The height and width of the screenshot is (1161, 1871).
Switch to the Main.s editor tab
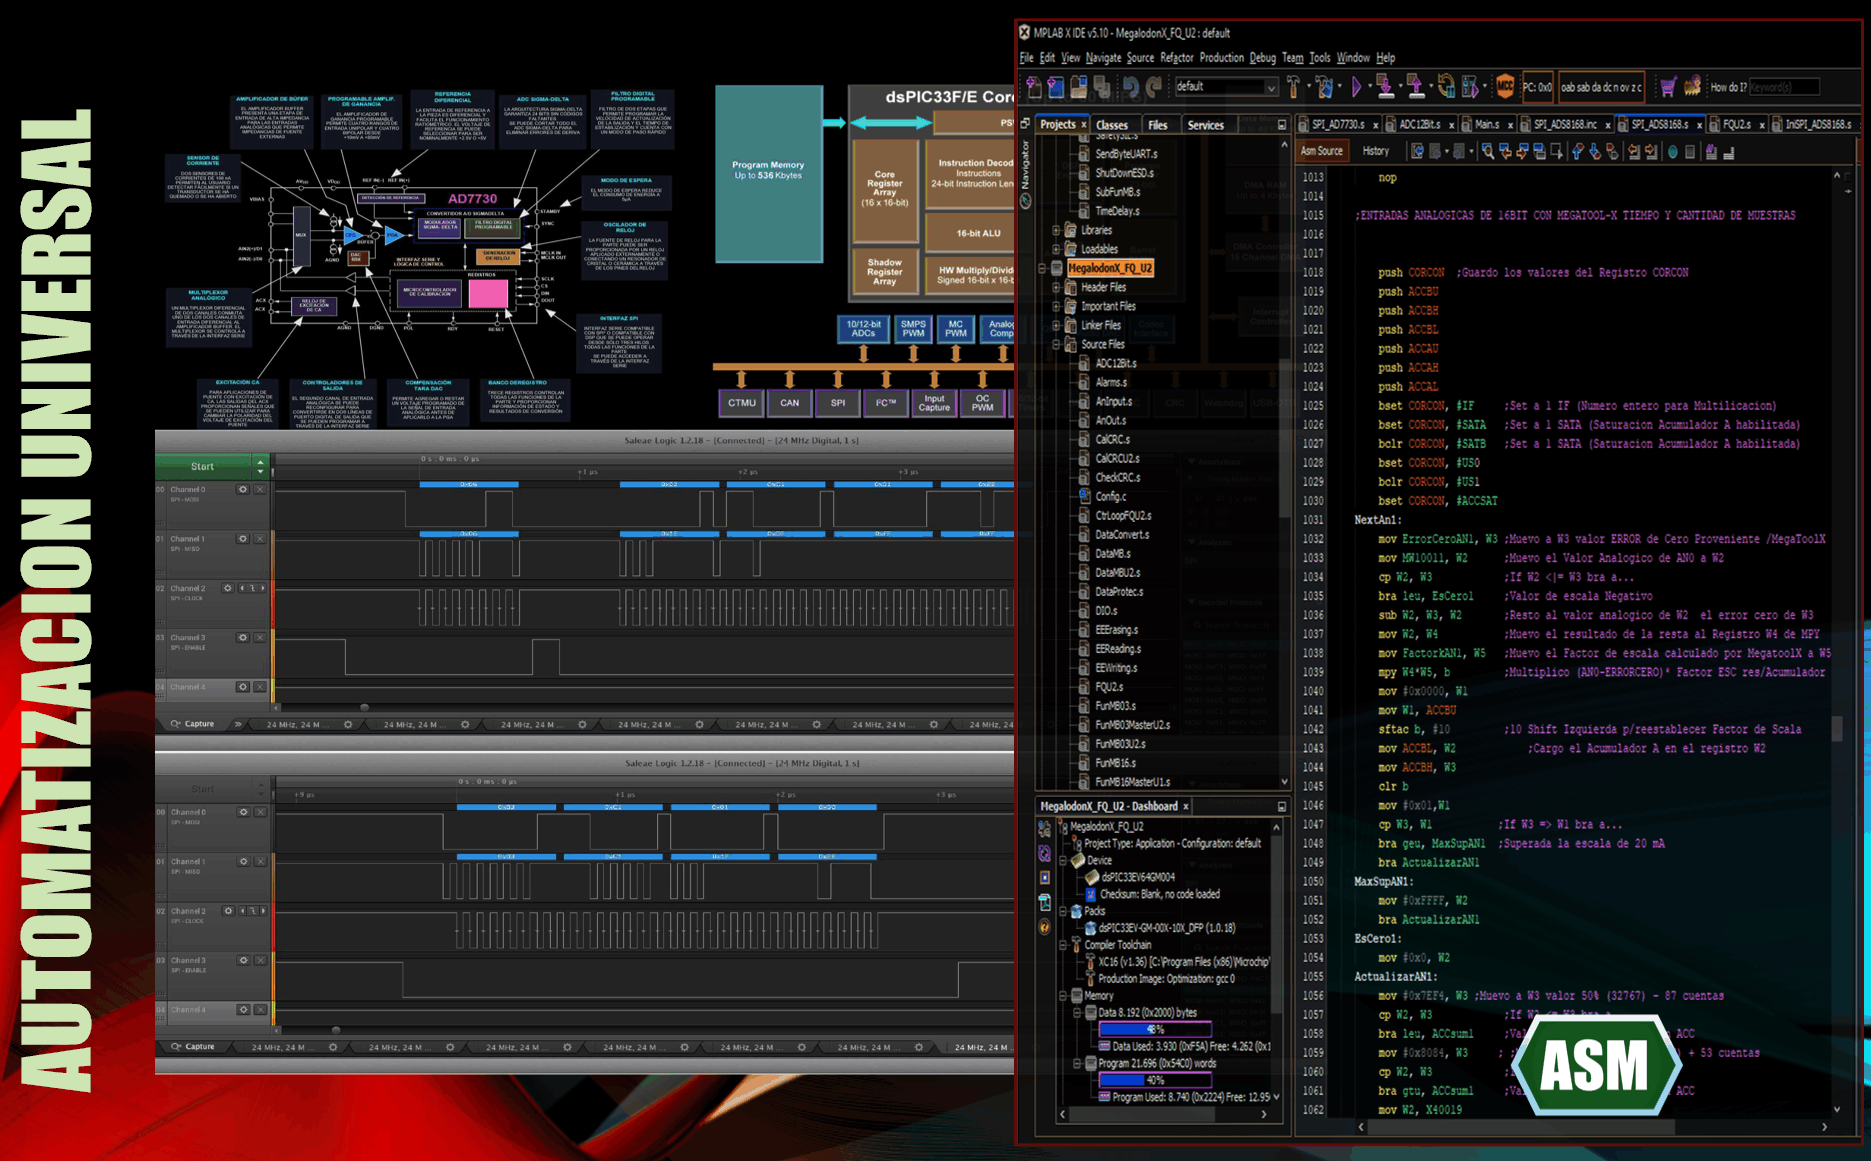pos(1486,125)
